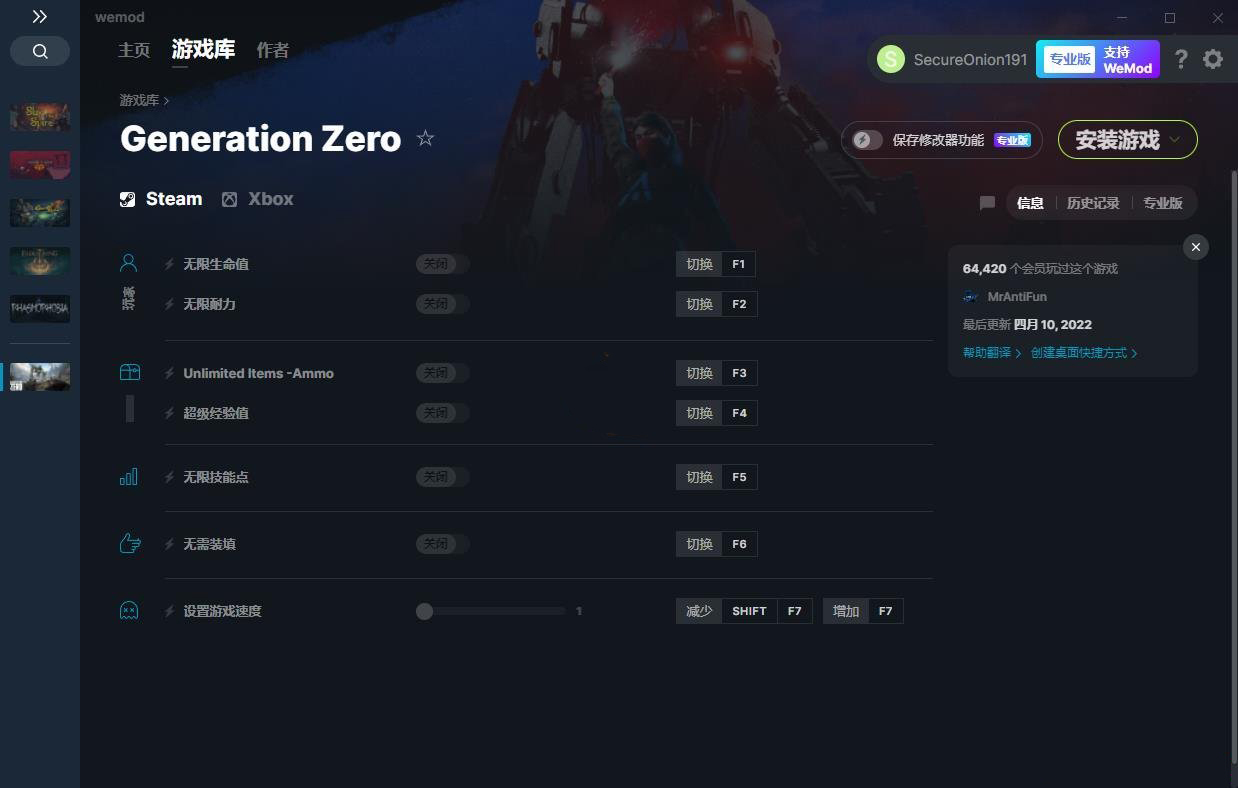The width and height of the screenshot is (1238, 788).
Task: Open 专业版 panel tab
Action: click(1163, 203)
